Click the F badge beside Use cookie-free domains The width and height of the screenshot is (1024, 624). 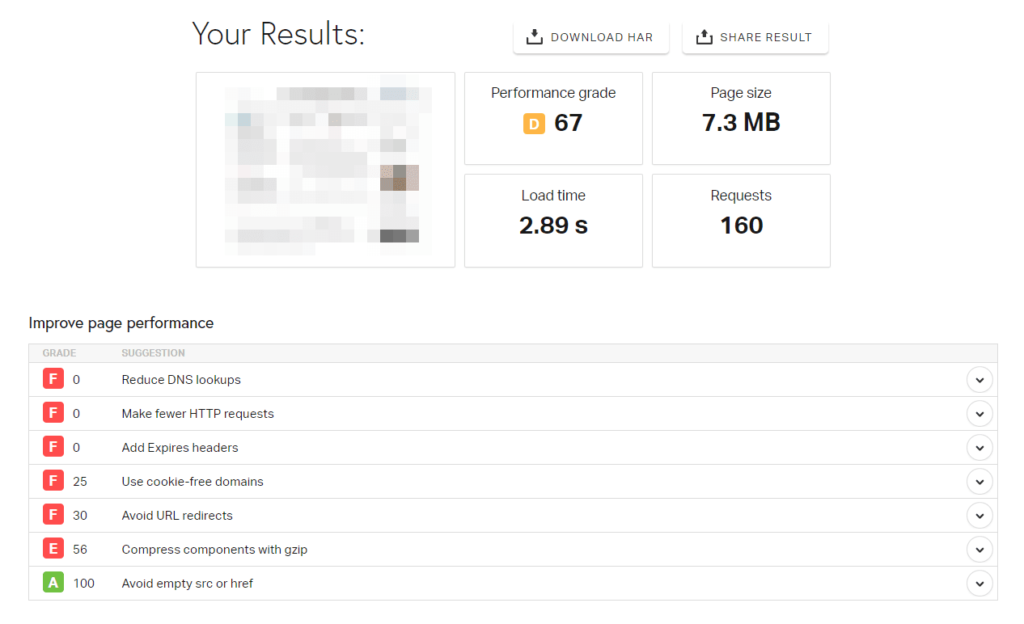tap(52, 481)
